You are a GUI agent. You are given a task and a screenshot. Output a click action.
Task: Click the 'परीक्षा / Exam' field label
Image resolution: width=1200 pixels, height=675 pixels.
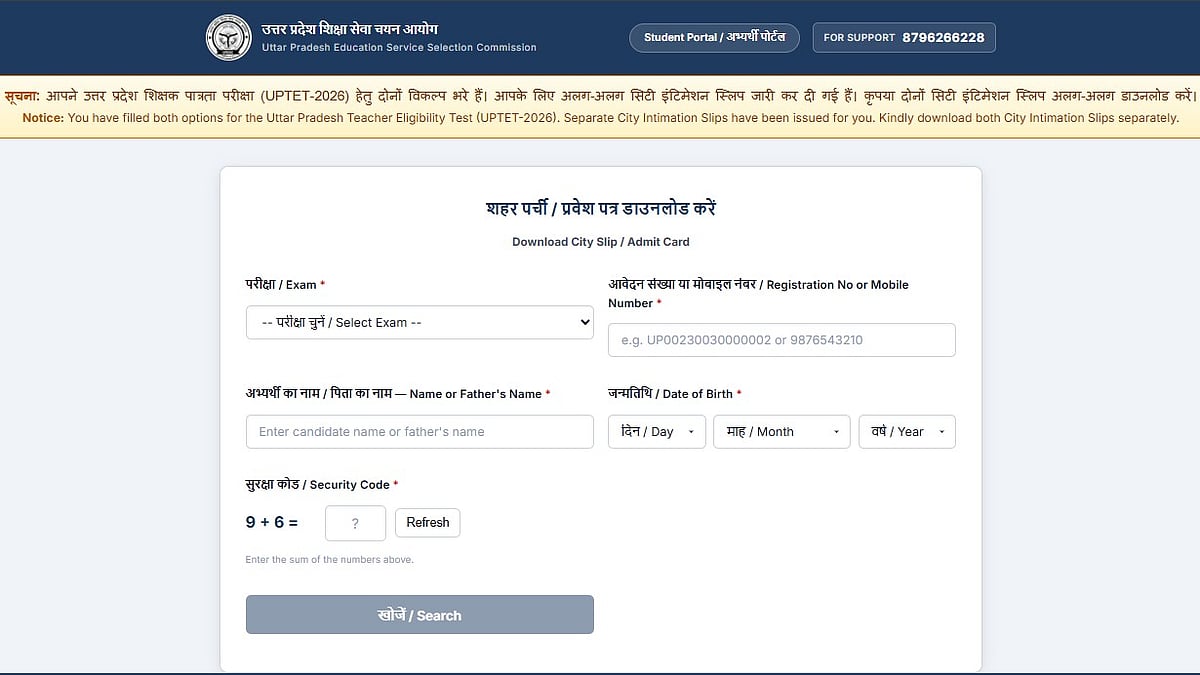point(285,285)
